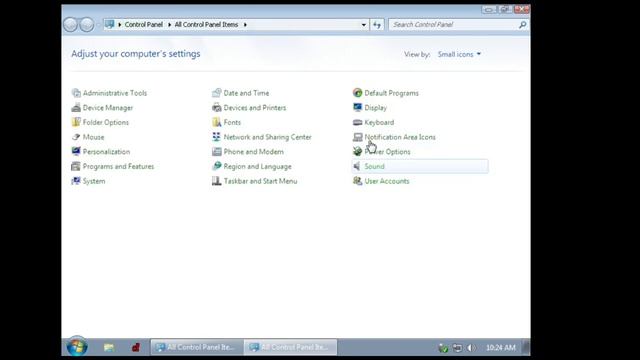Open the Device Manager link

tap(108, 108)
